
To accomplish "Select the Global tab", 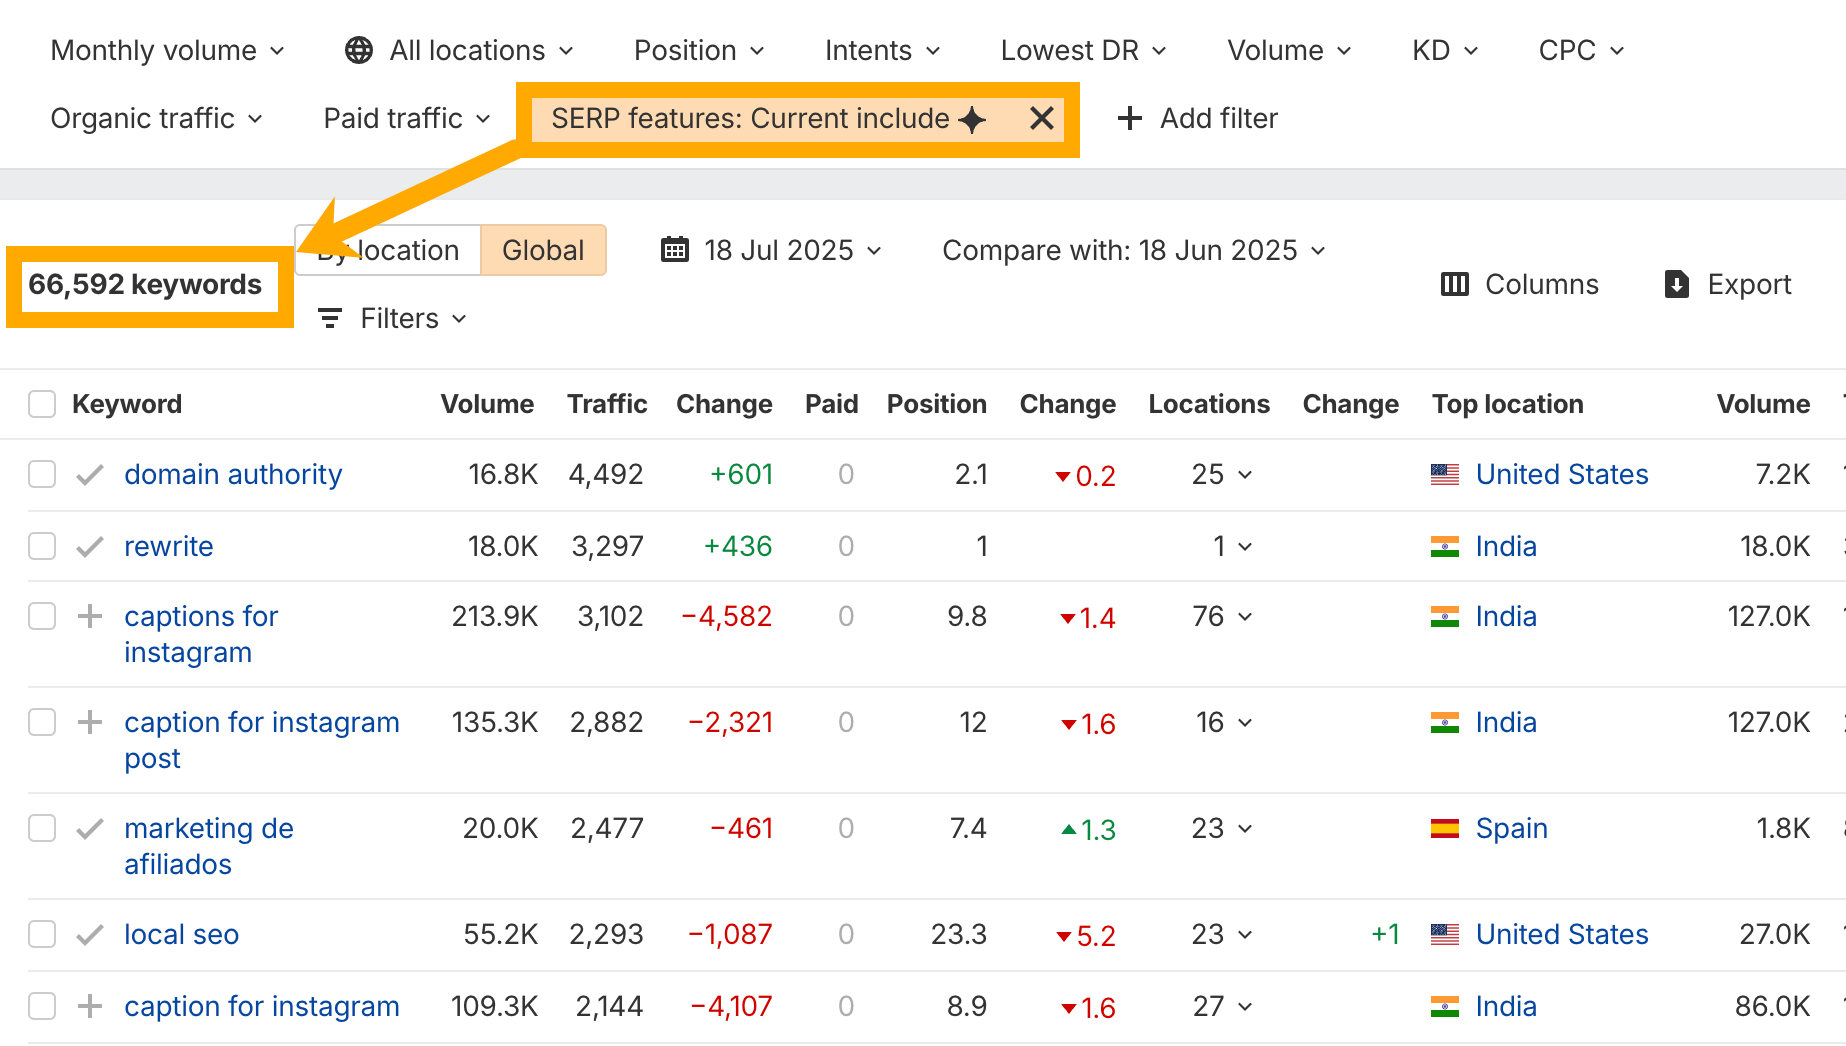I will [x=542, y=250].
